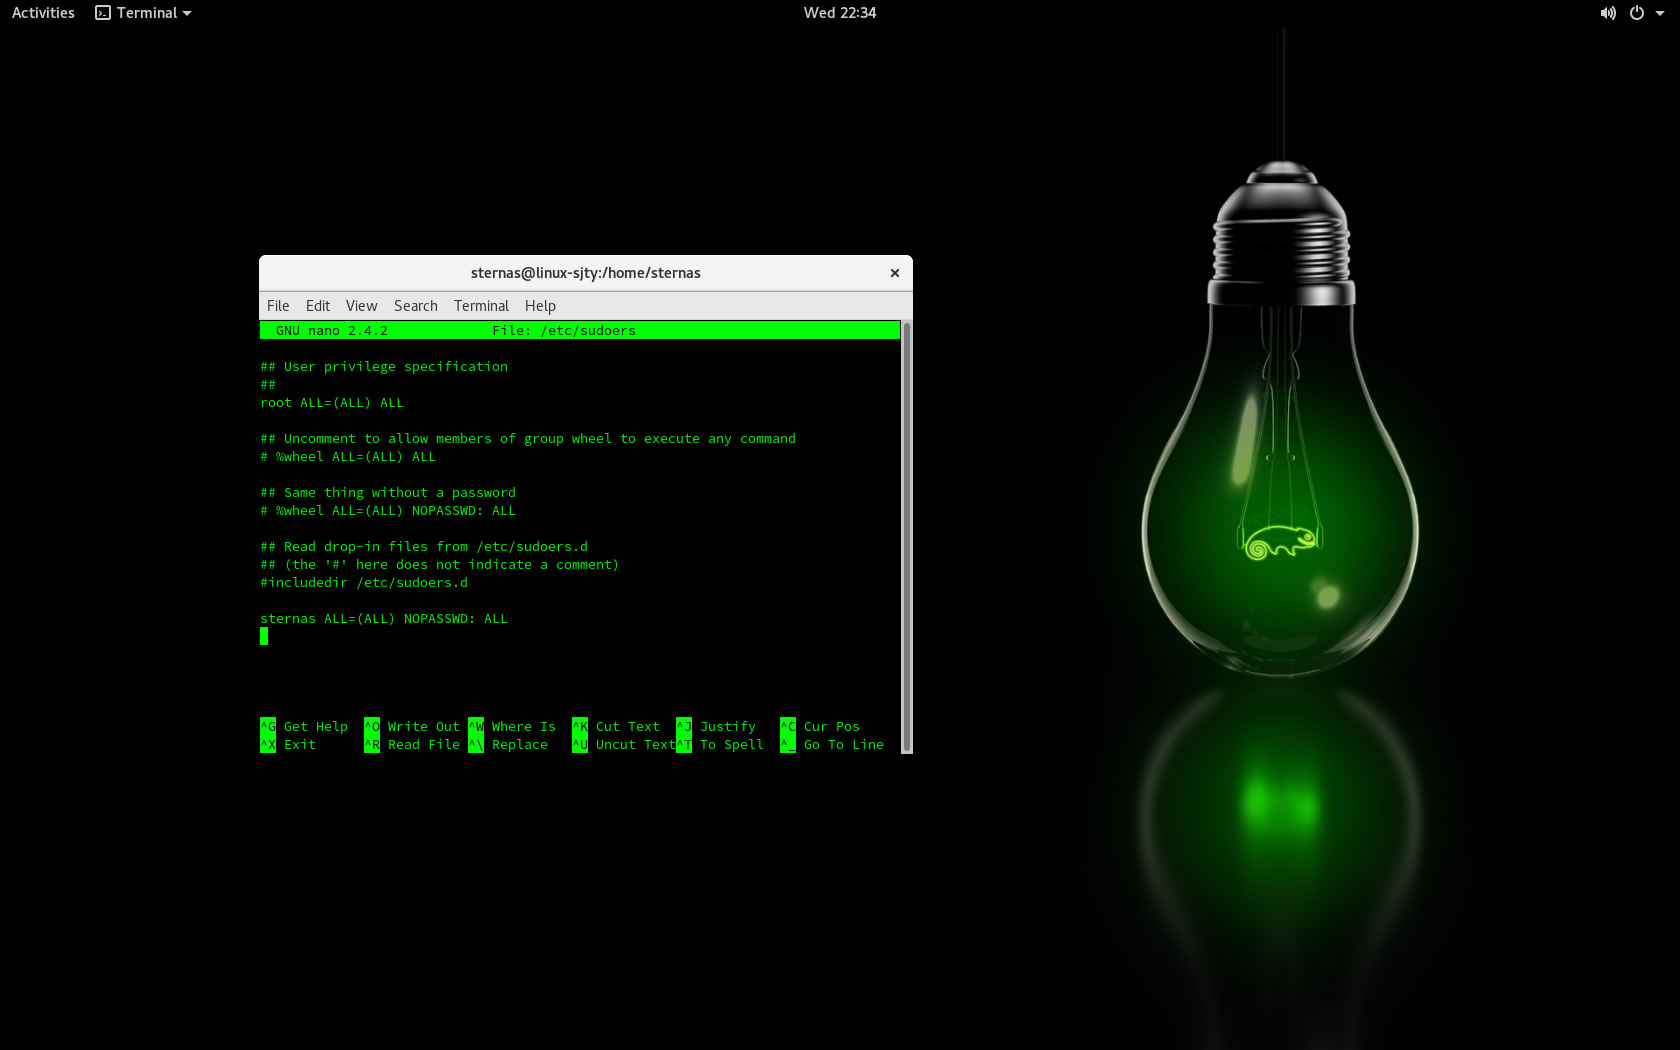Image resolution: width=1680 pixels, height=1050 pixels.
Task: Click the ^W Where Is shortcut
Action: pyautogui.click(x=512, y=727)
